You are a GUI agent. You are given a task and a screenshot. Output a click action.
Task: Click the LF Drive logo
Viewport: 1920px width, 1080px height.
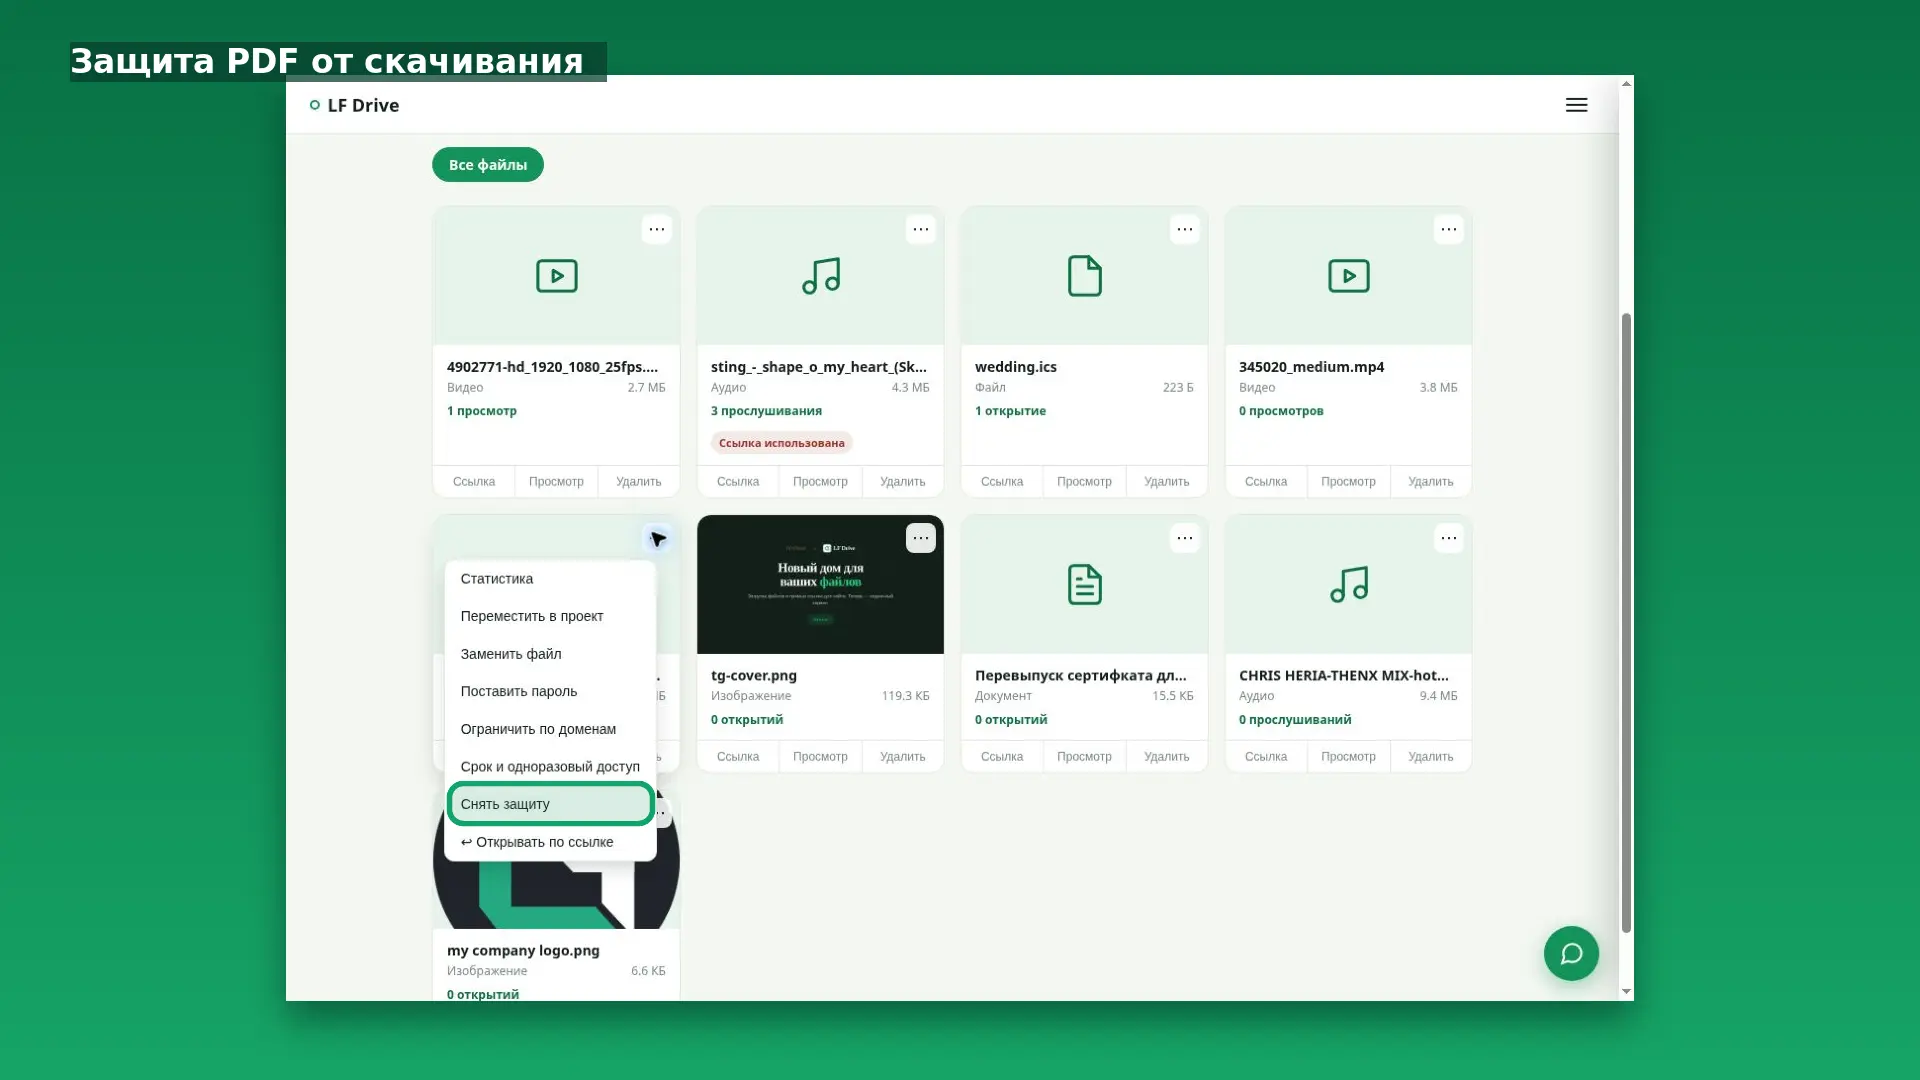pos(354,105)
